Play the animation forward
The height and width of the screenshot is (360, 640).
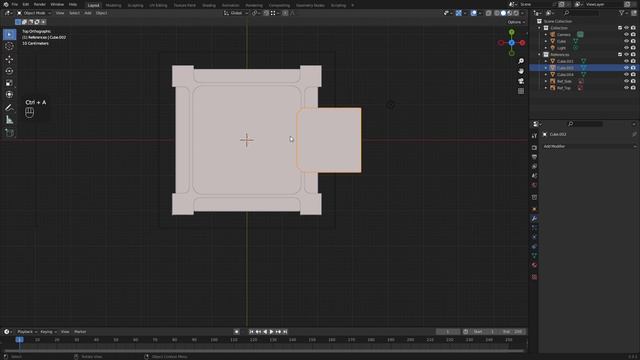tap(272, 332)
